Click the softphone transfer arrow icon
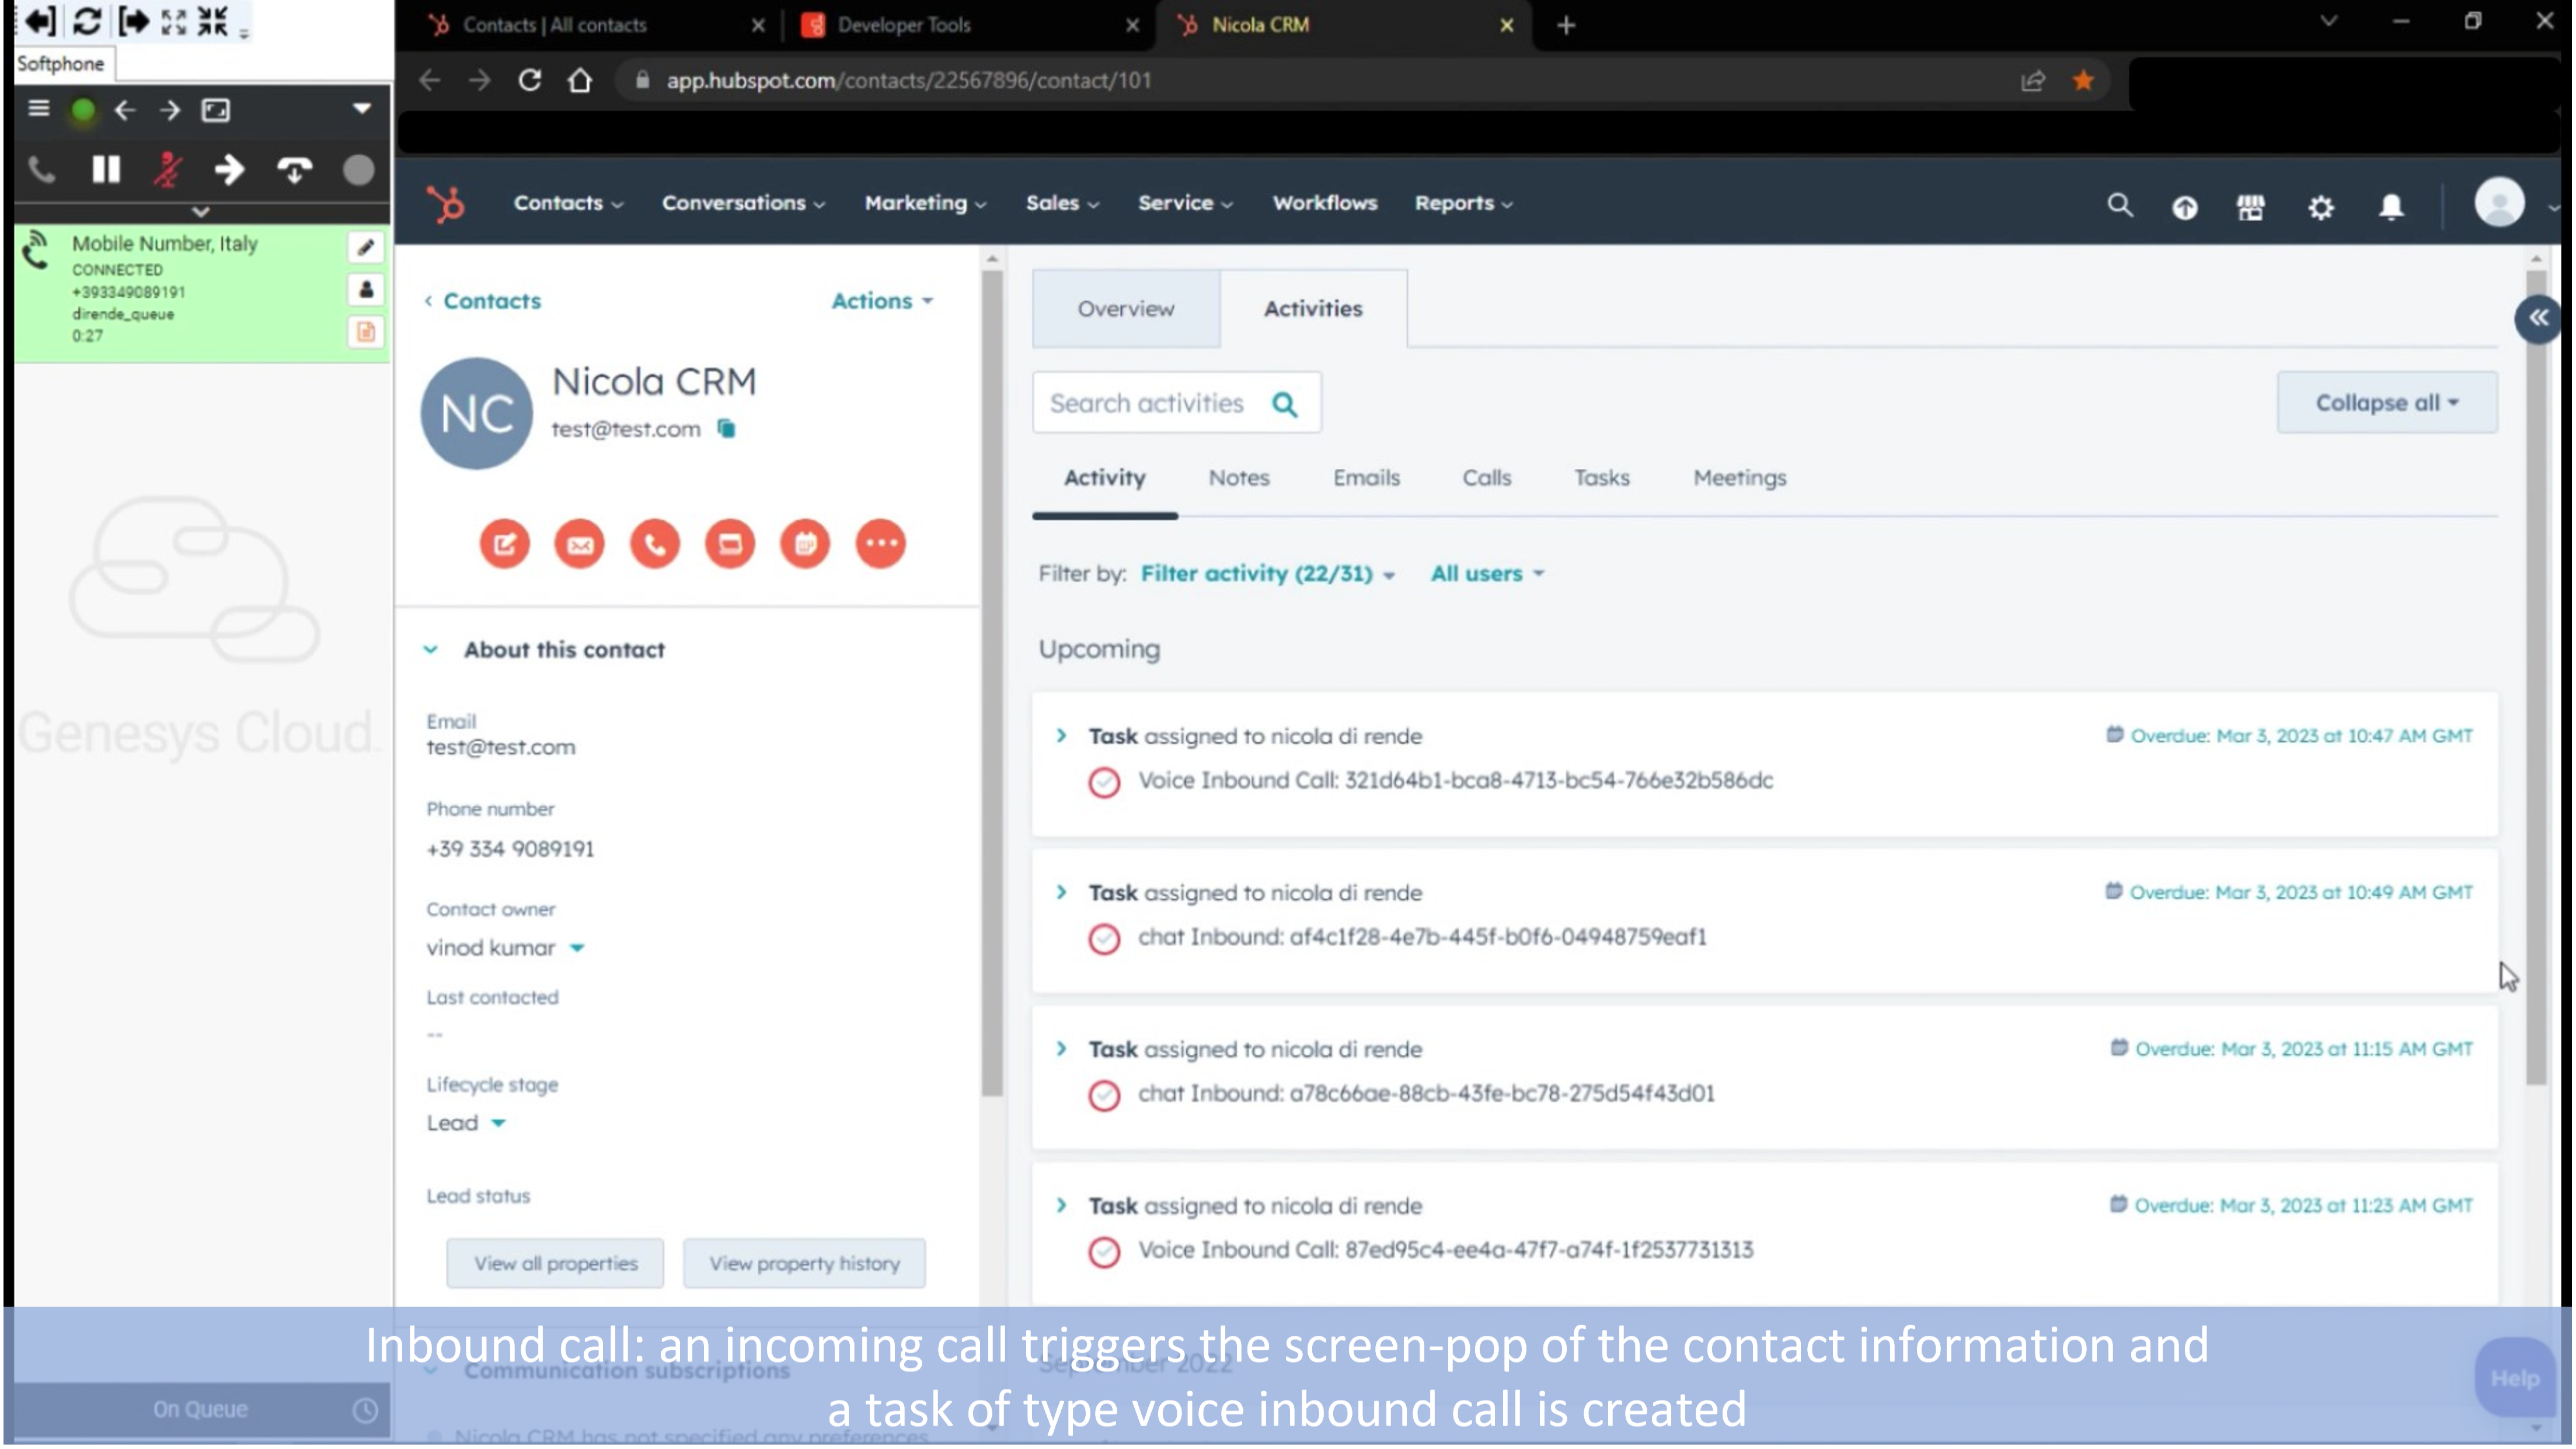The width and height of the screenshot is (2576, 1449). coord(229,170)
